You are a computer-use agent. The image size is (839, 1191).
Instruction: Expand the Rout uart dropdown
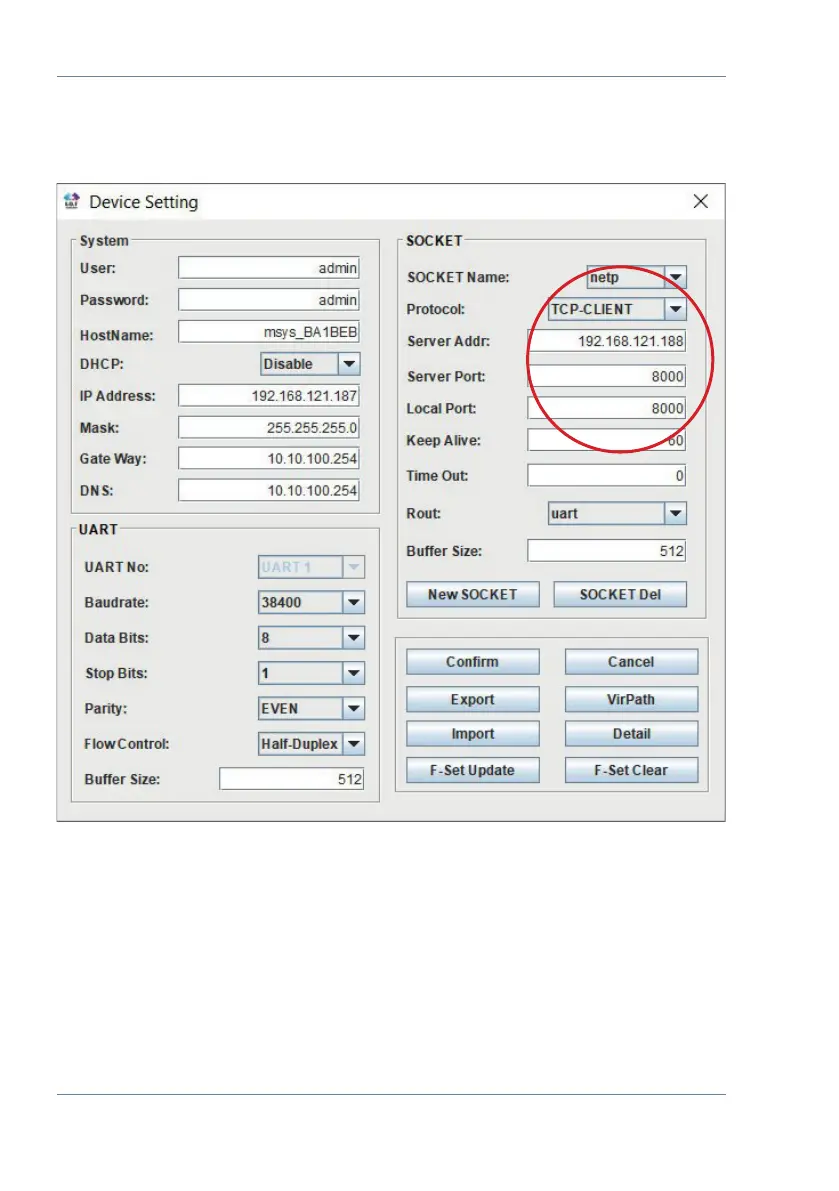tap(676, 513)
